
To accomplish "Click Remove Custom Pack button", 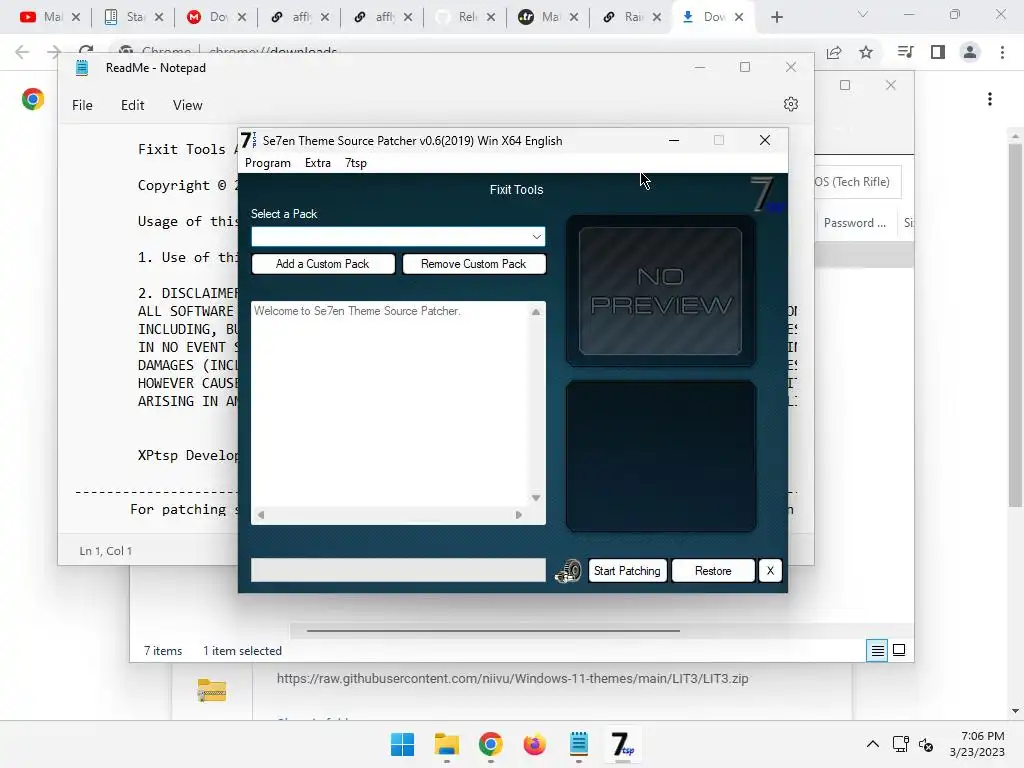I will [473, 264].
